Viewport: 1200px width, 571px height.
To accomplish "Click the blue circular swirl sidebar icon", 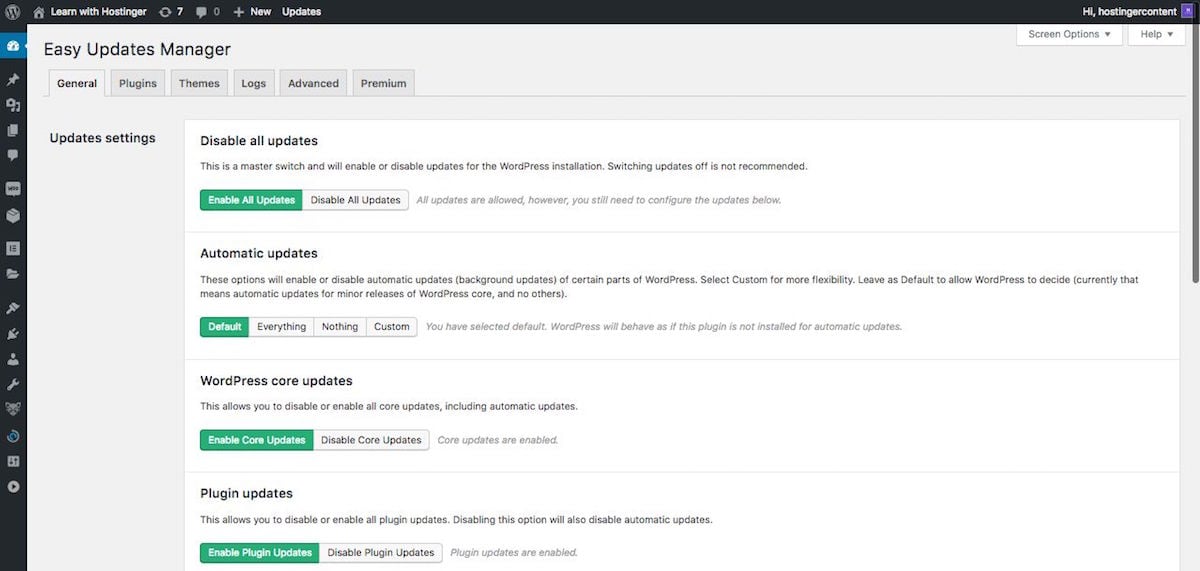I will (x=13, y=436).
